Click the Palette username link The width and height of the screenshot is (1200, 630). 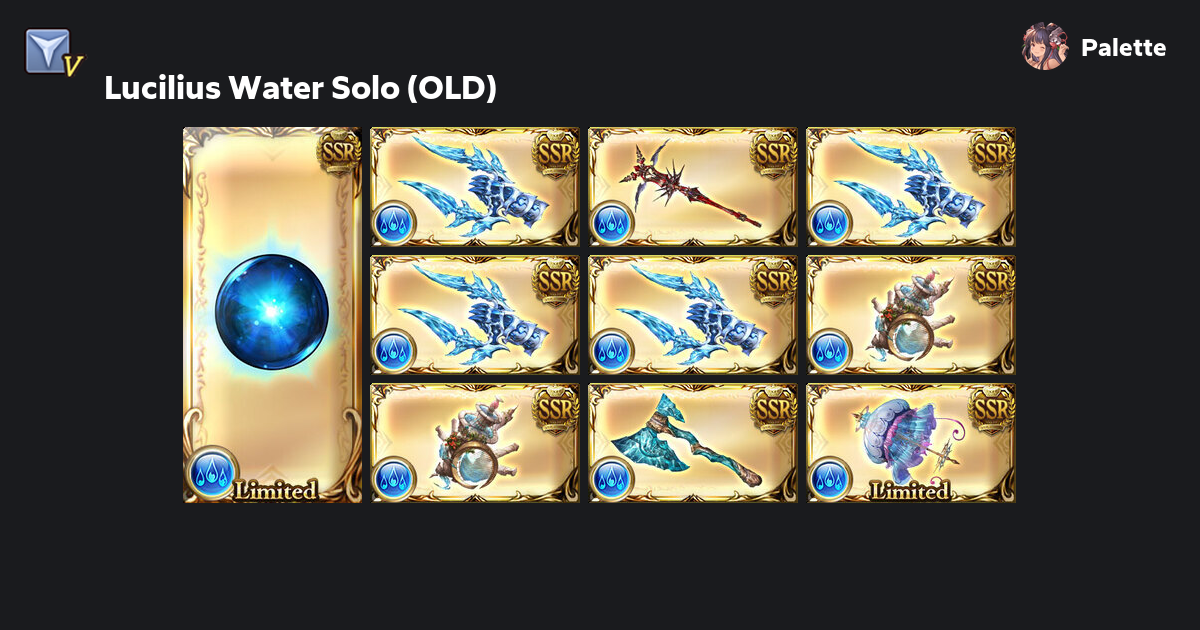[x=1123, y=48]
